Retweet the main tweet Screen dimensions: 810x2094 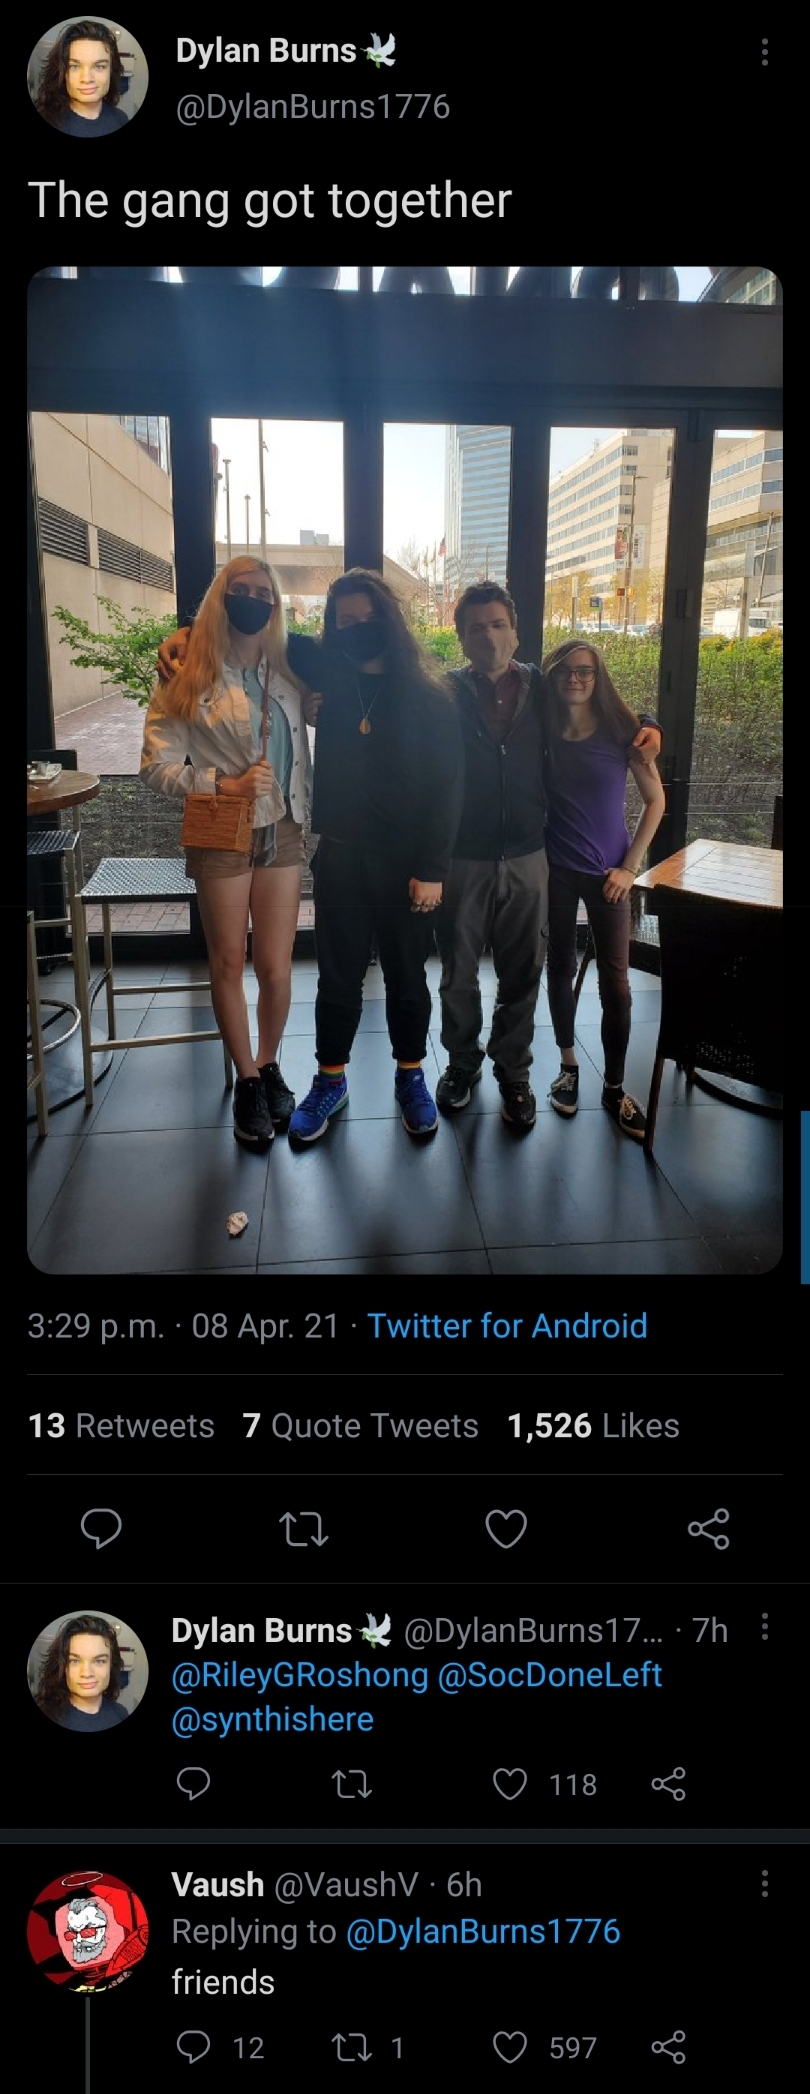click(303, 1529)
